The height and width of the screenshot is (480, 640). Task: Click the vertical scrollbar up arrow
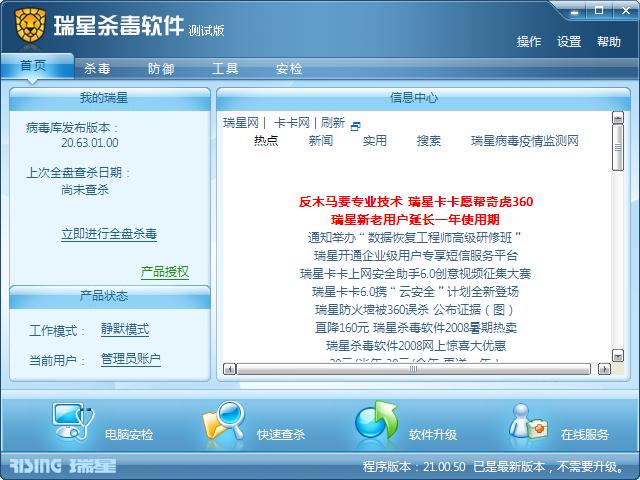click(x=618, y=118)
